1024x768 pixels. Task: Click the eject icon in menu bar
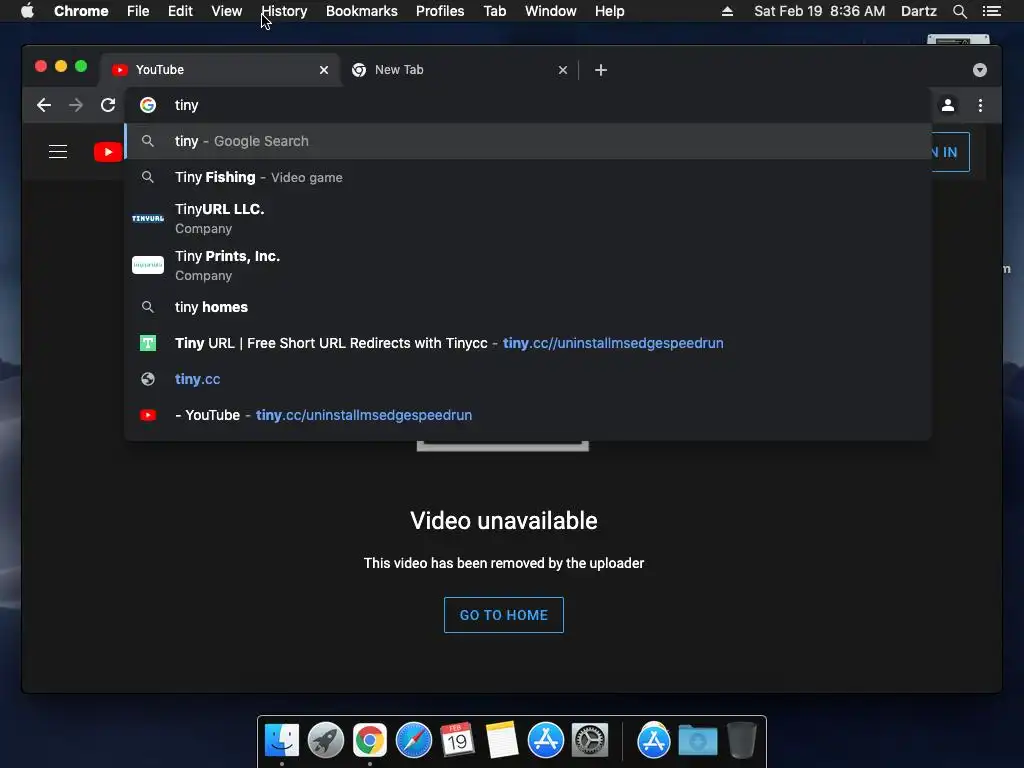727,11
